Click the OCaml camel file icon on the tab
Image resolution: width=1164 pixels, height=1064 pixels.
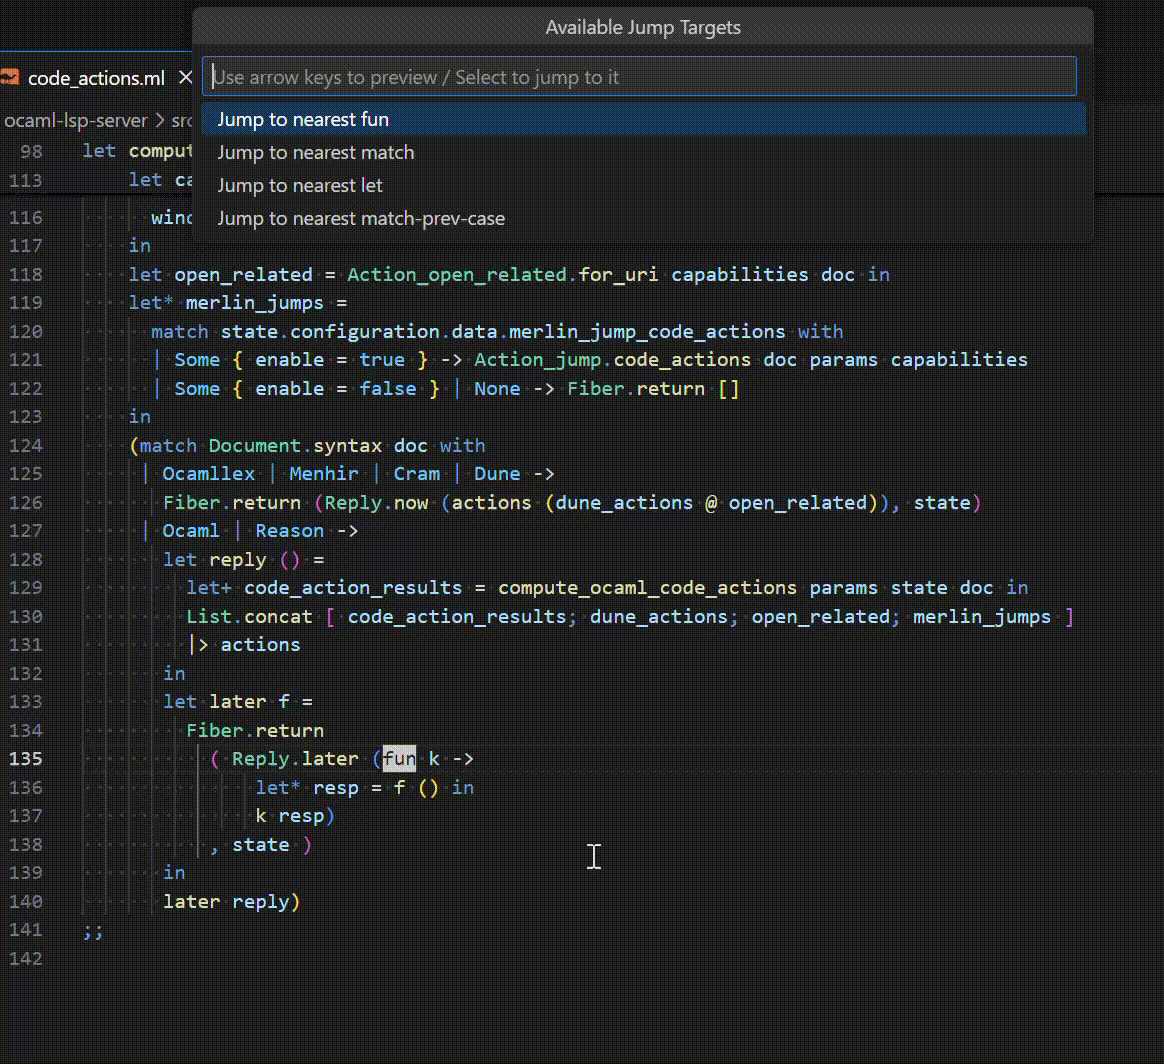[x=10, y=77]
